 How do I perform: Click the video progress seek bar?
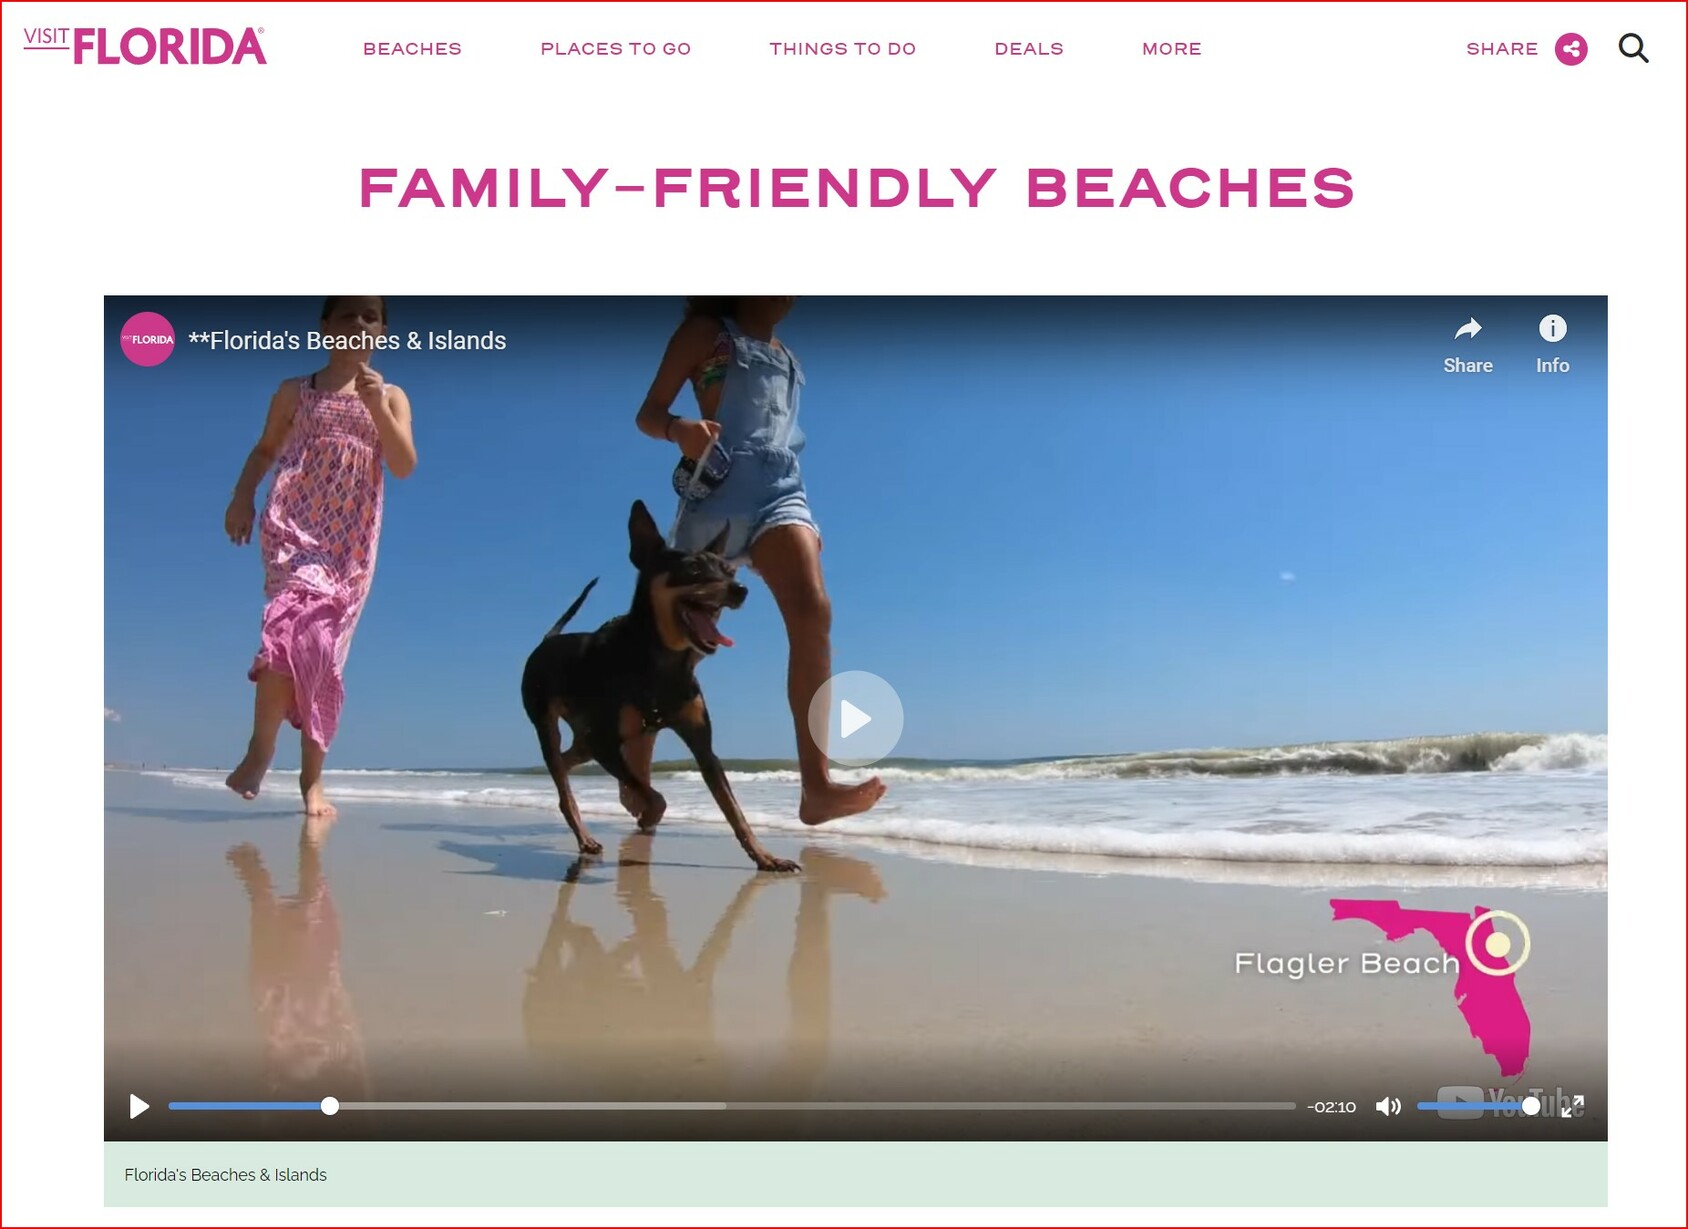732,1106
